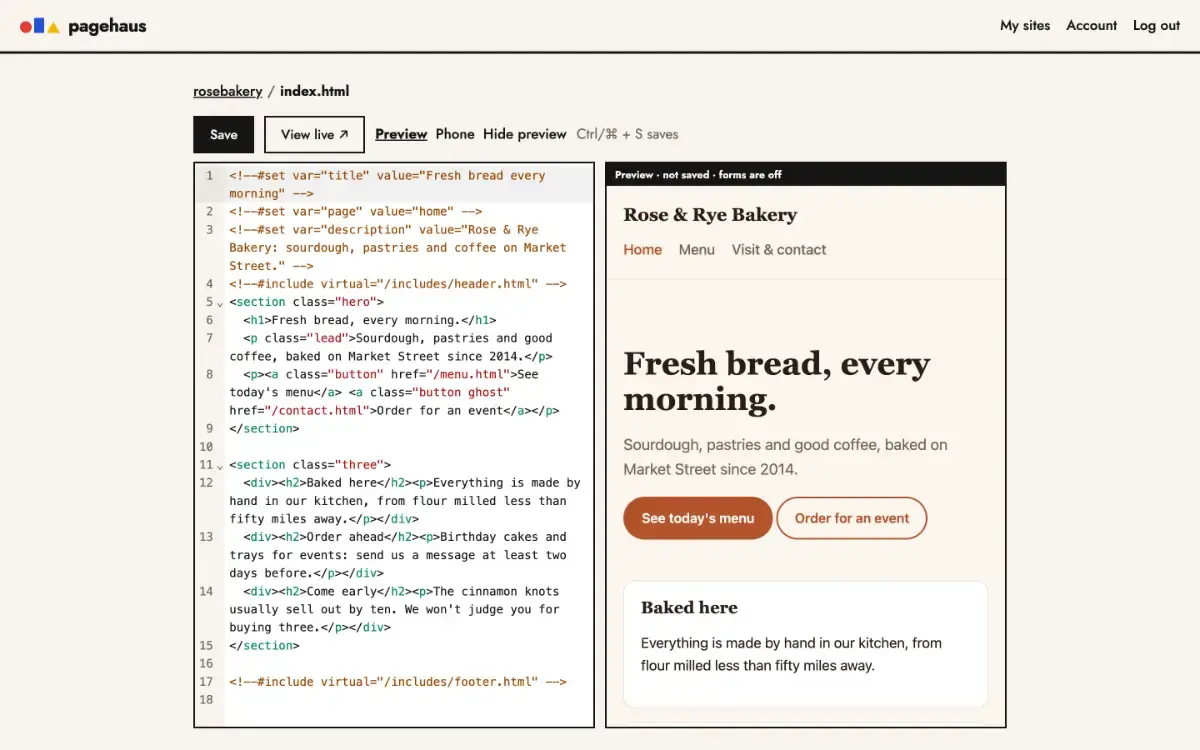Switch to Preview mode
The width and height of the screenshot is (1200, 750).
point(401,134)
